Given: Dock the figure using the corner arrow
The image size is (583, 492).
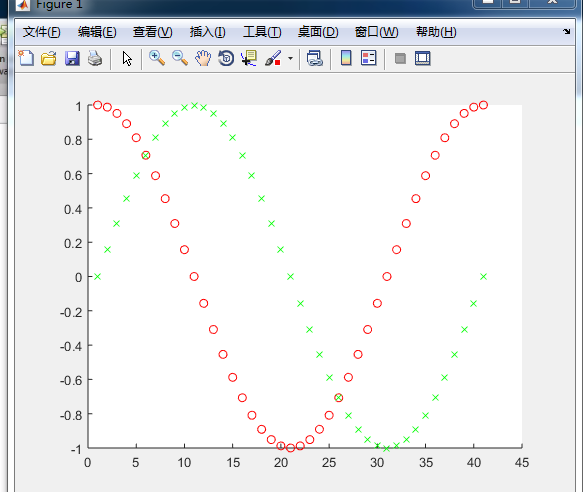Looking at the screenshot, I should coord(566,32).
